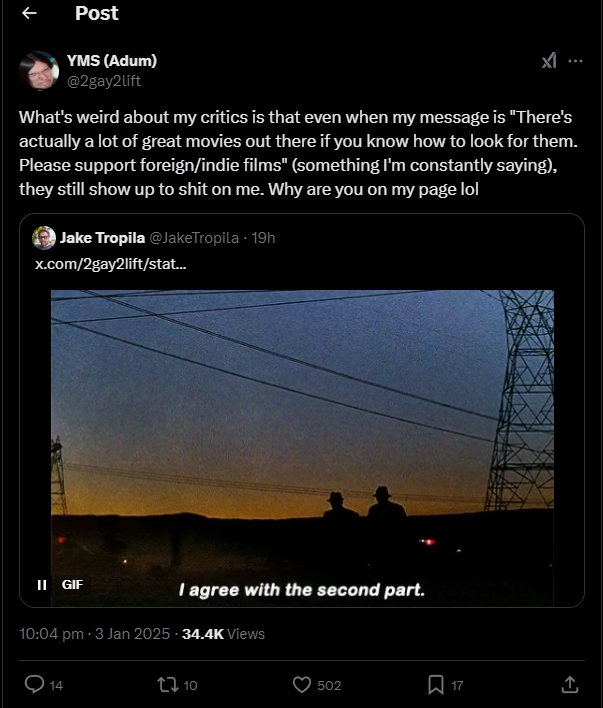The image size is (603, 708).
Task: Open YMS (Adum) profile picture
Action: [x=39, y=71]
